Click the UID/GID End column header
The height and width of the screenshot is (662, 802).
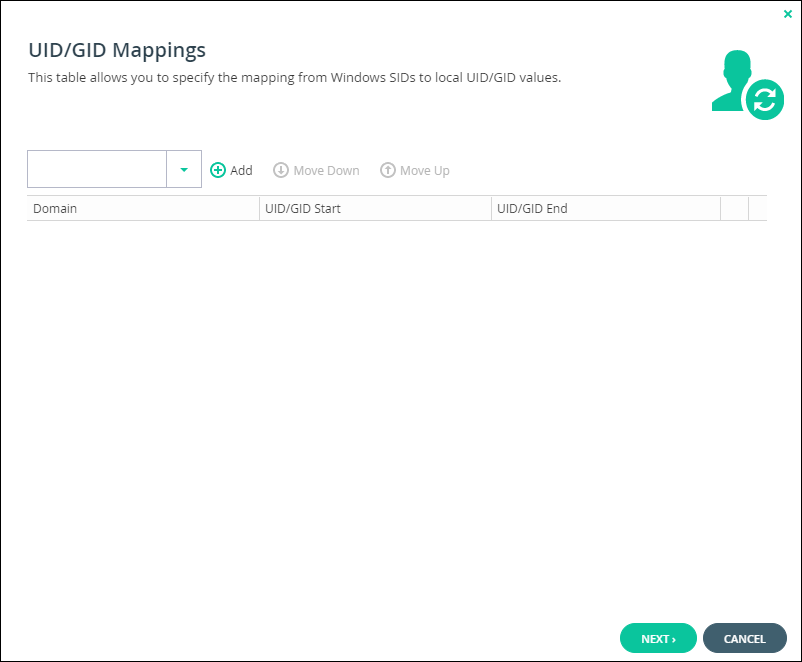606,209
